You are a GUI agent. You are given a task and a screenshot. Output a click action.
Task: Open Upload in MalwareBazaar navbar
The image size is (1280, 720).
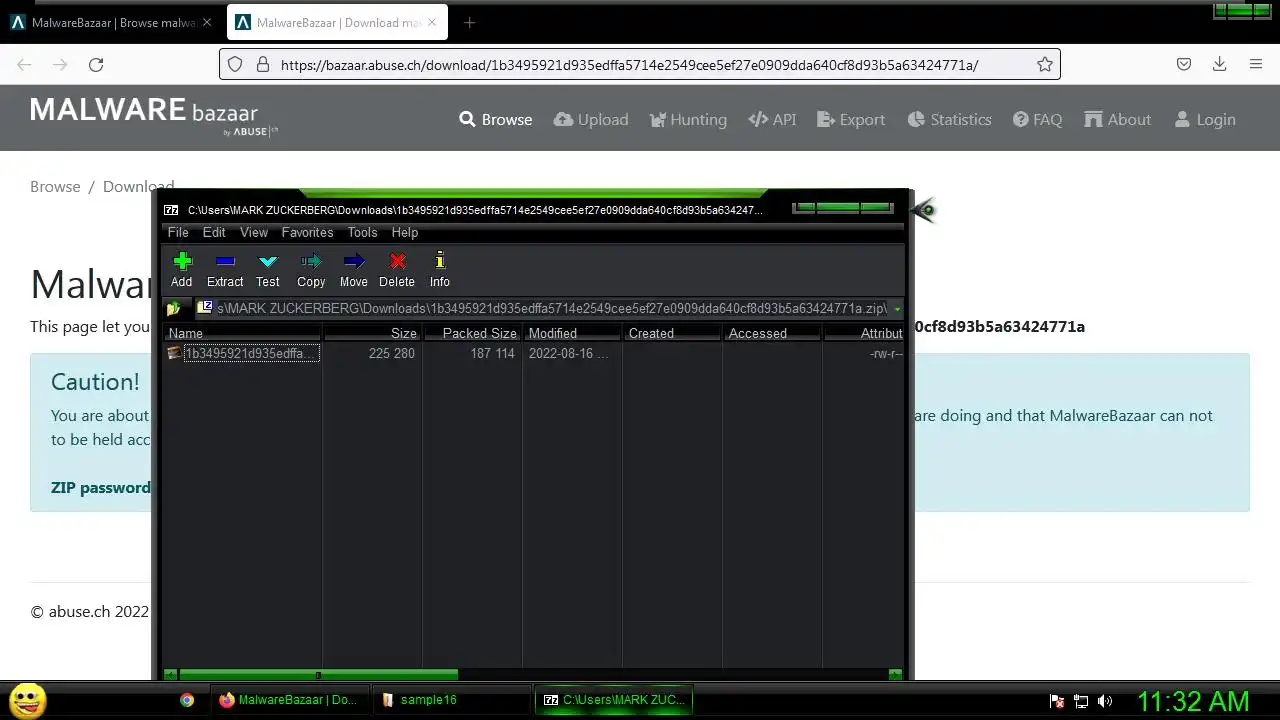(x=591, y=119)
